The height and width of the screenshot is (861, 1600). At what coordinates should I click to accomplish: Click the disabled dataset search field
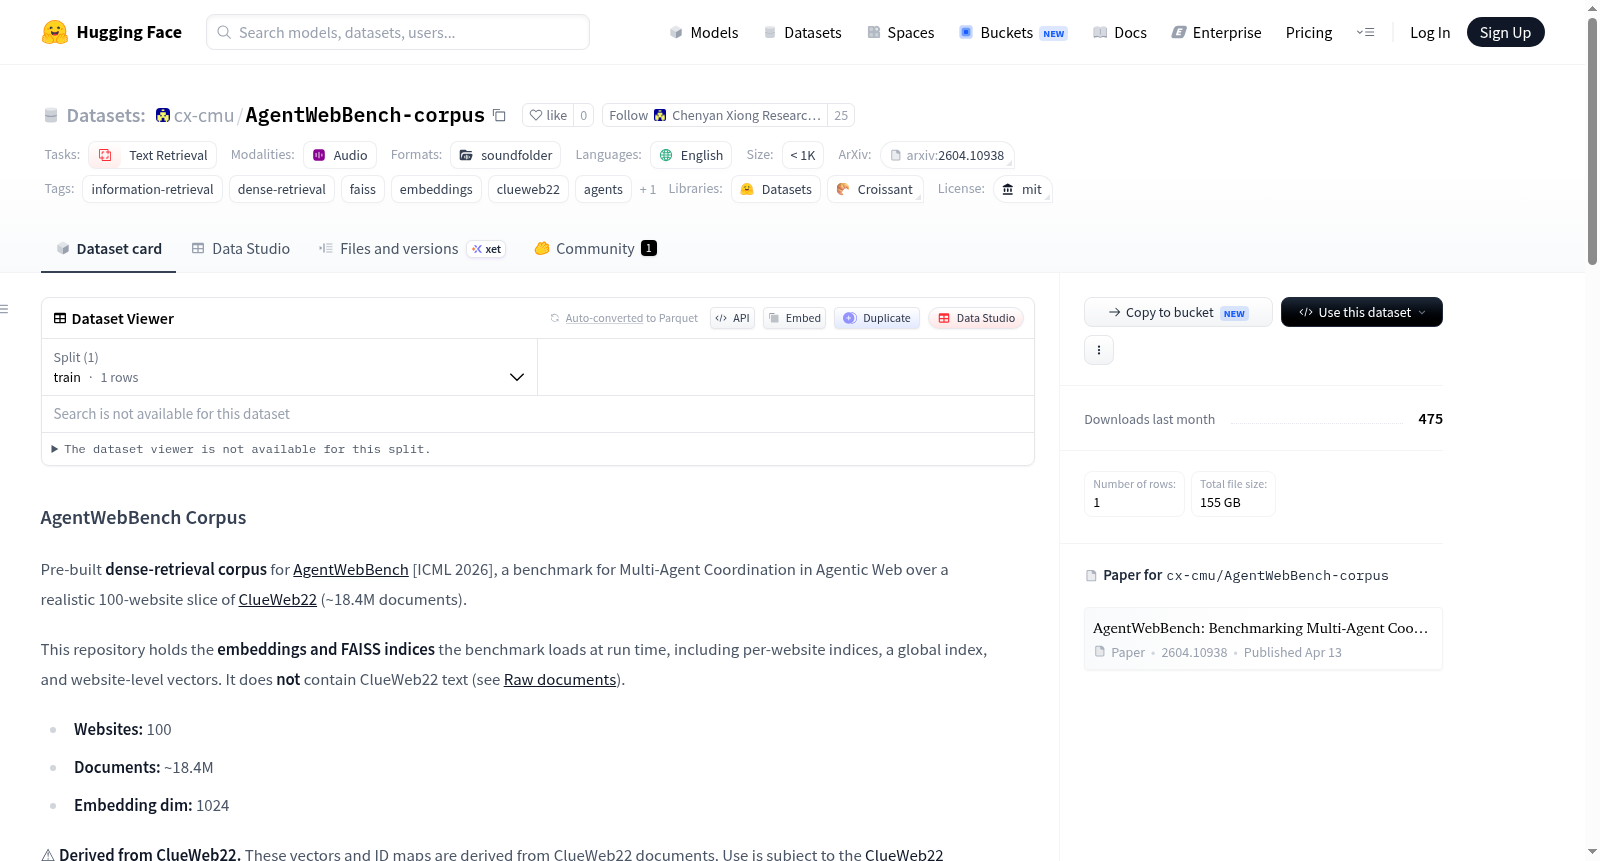[x=538, y=414]
